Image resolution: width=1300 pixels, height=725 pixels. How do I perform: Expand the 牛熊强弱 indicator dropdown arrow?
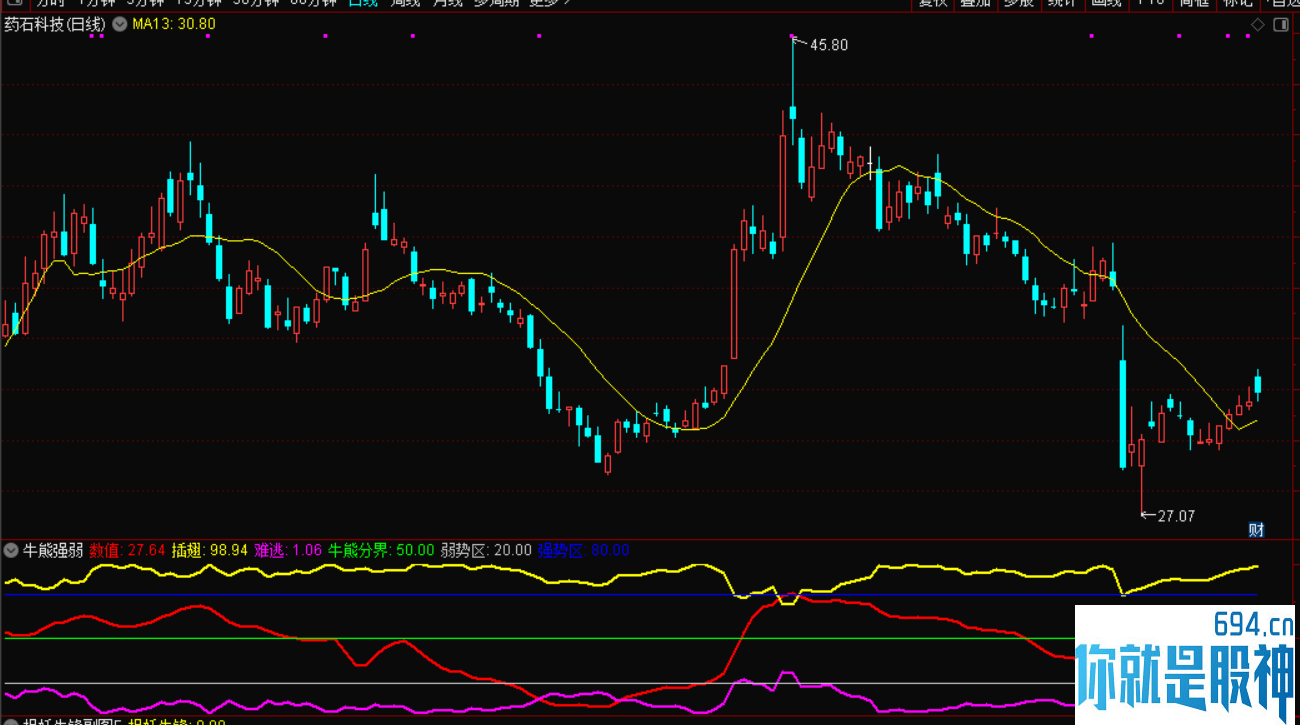pos(11,550)
